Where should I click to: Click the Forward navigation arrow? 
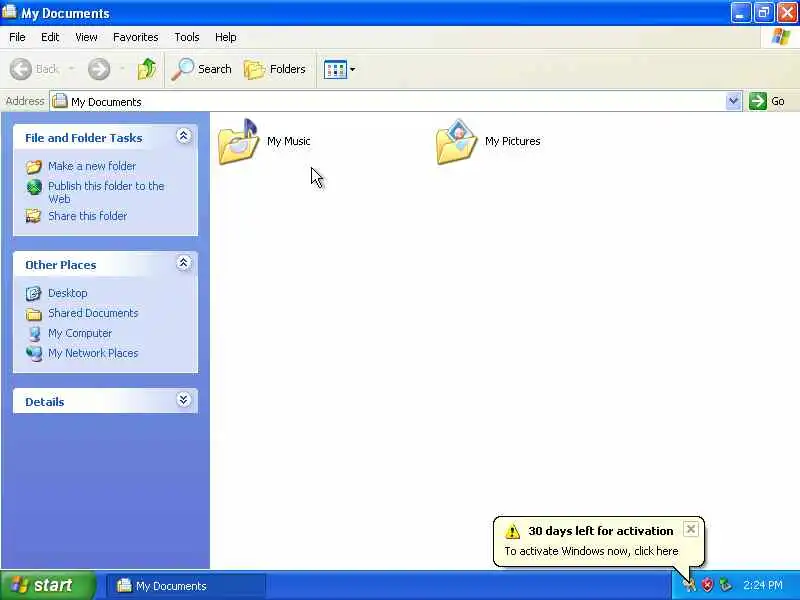coord(99,69)
